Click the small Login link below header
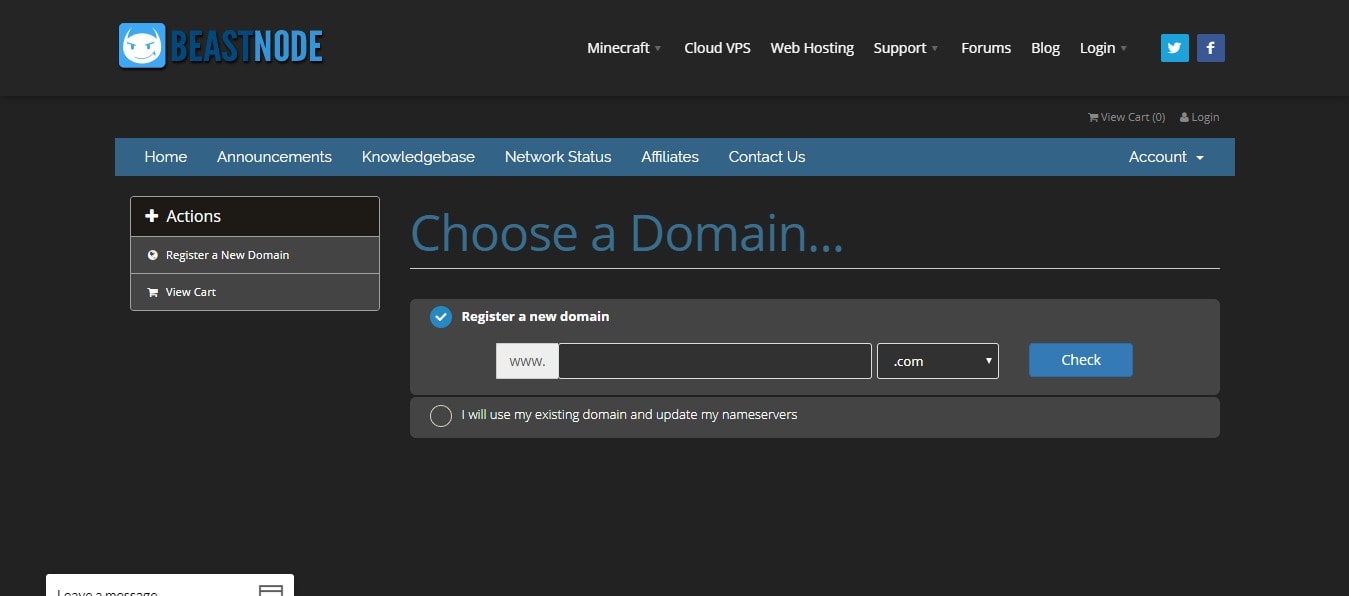Viewport: 1349px width, 596px height. pyautogui.click(x=1200, y=117)
